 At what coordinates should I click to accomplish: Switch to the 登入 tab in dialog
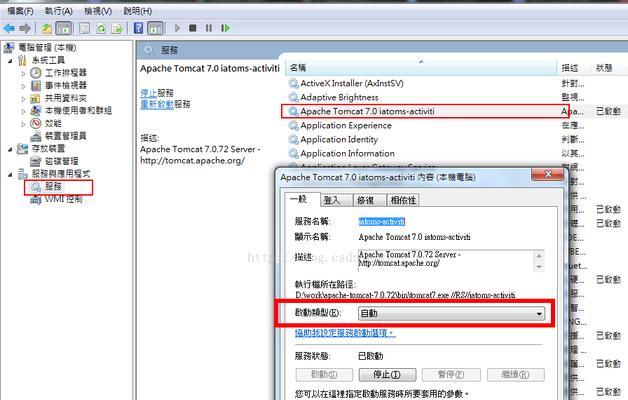point(336,200)
